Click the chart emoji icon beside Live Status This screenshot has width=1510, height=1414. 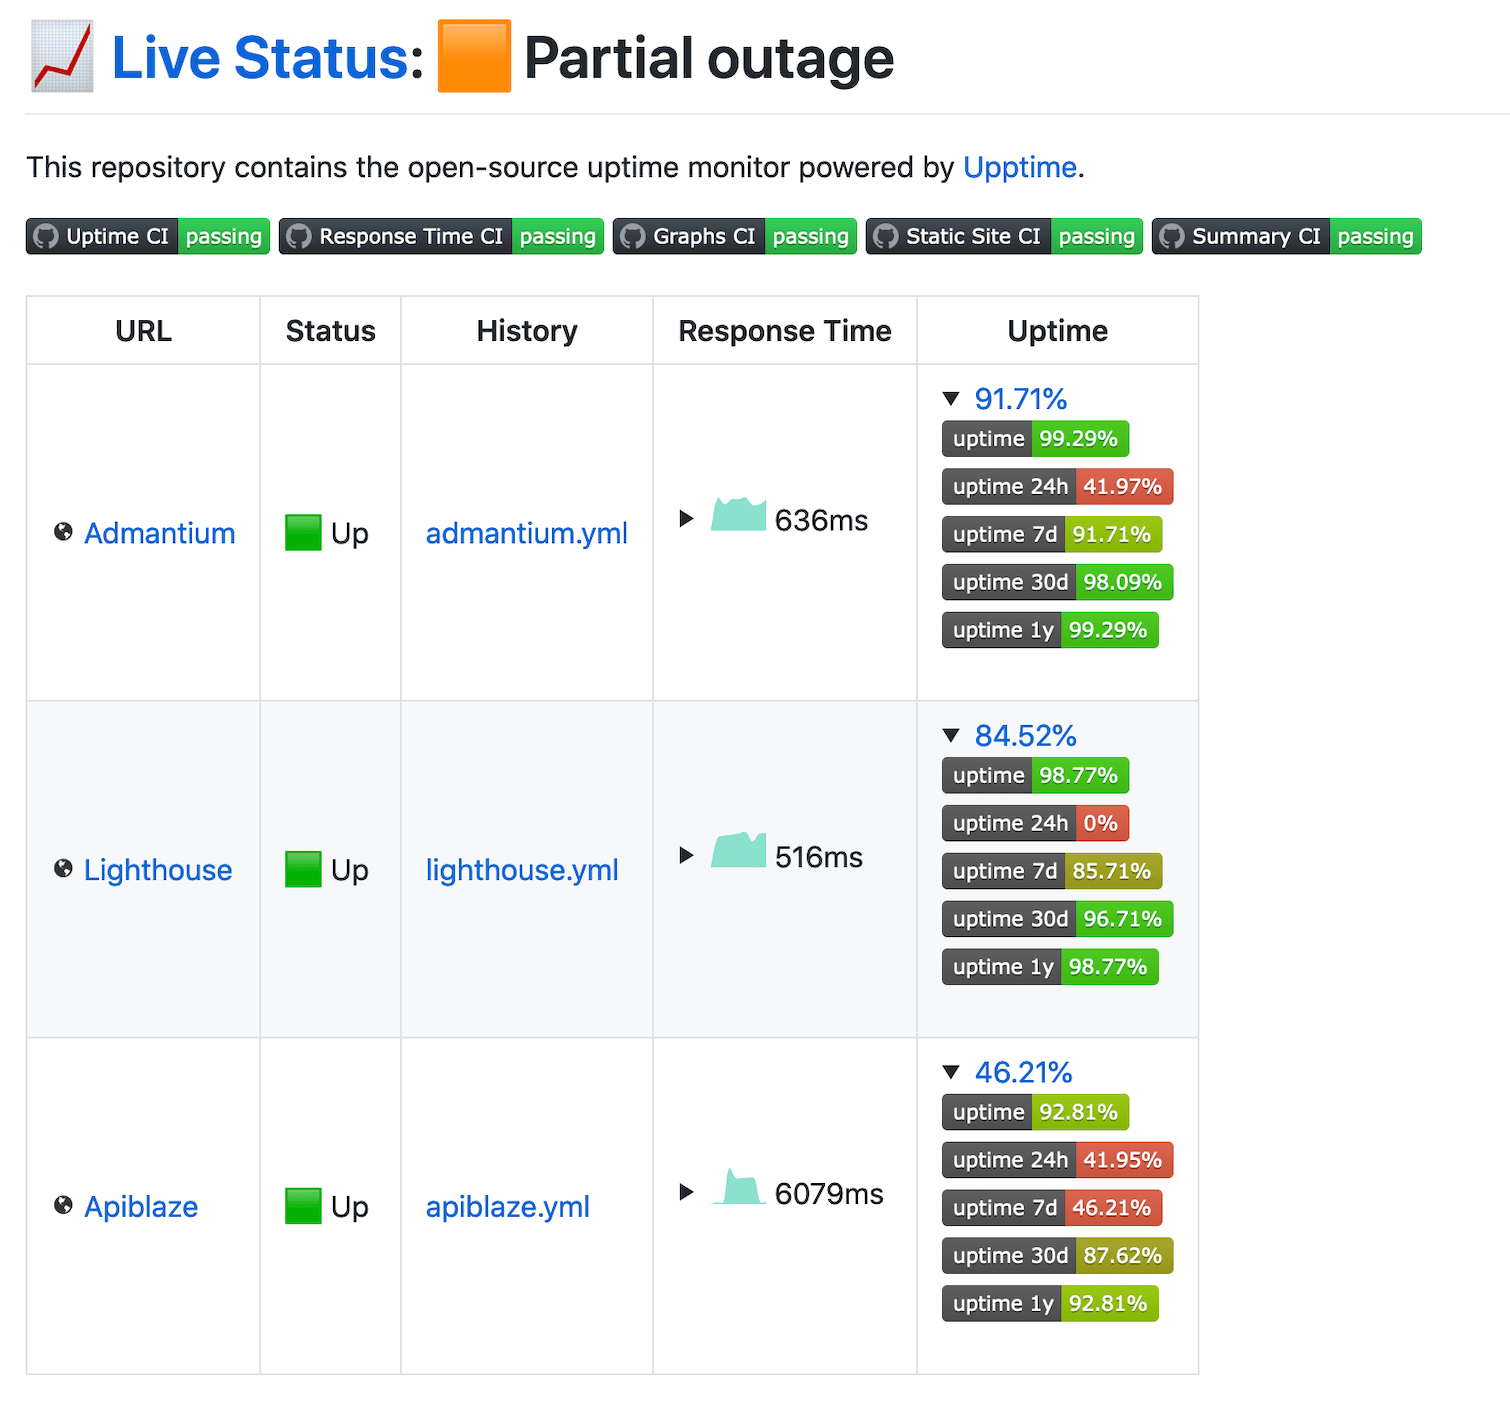(x=62, y=56)
